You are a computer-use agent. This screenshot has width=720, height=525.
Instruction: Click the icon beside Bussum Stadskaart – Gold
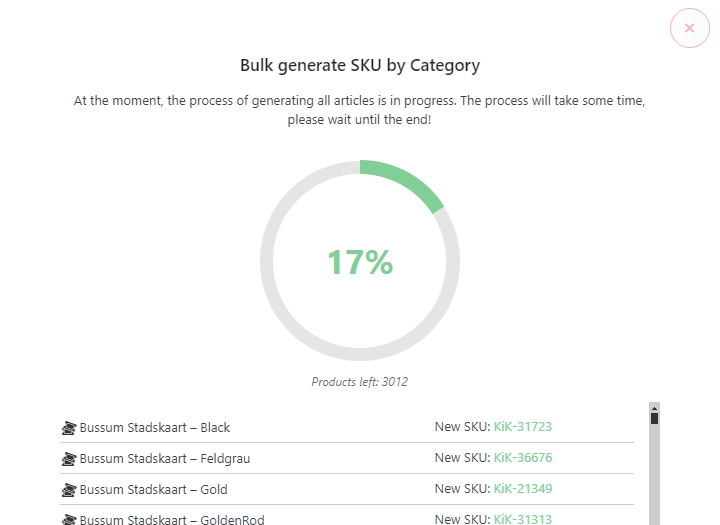(x=69, y=490)
